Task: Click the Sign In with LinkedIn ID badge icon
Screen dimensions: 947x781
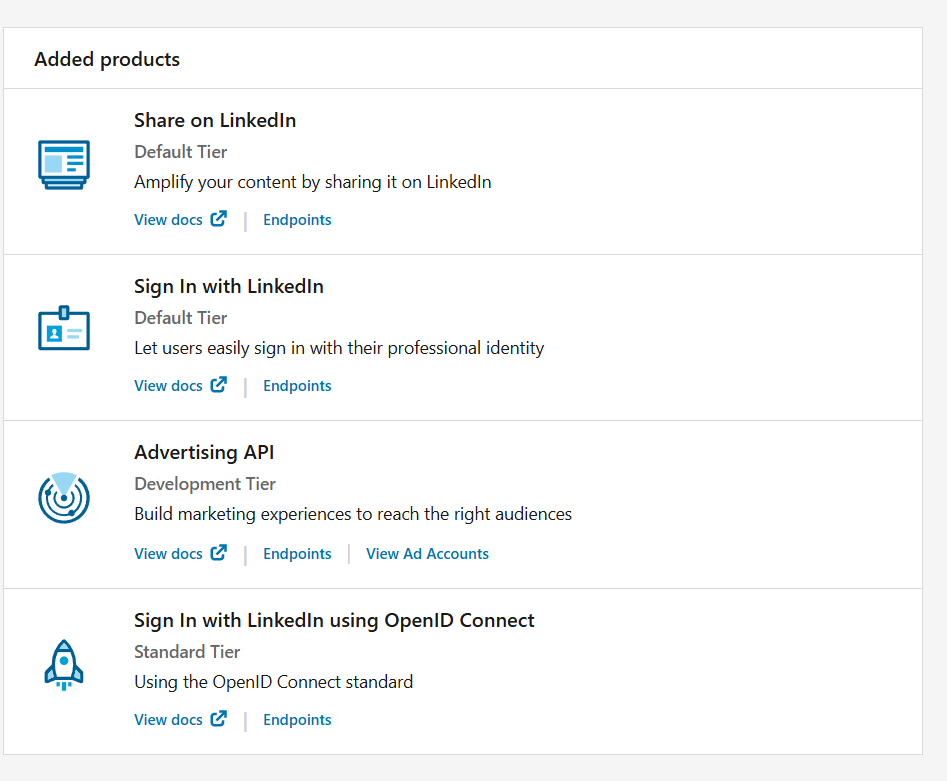Action: tap(64, 329)
